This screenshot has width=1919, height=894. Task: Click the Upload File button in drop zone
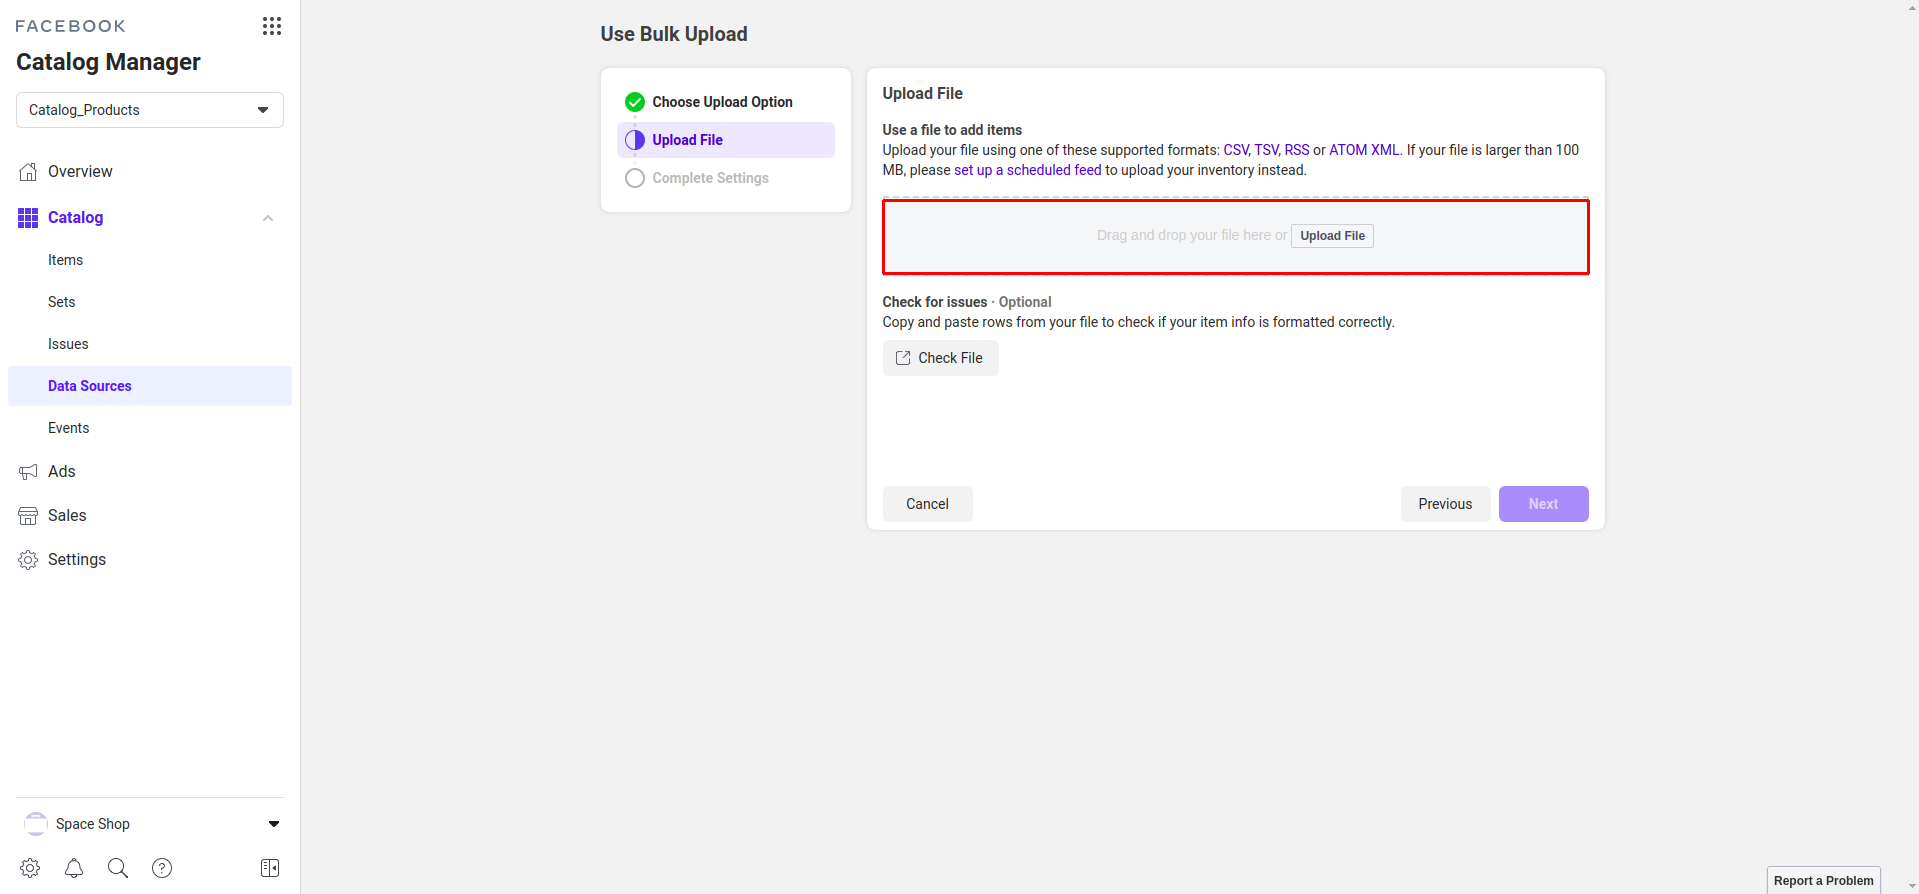pyautogui.click(x=1332, y=236)
